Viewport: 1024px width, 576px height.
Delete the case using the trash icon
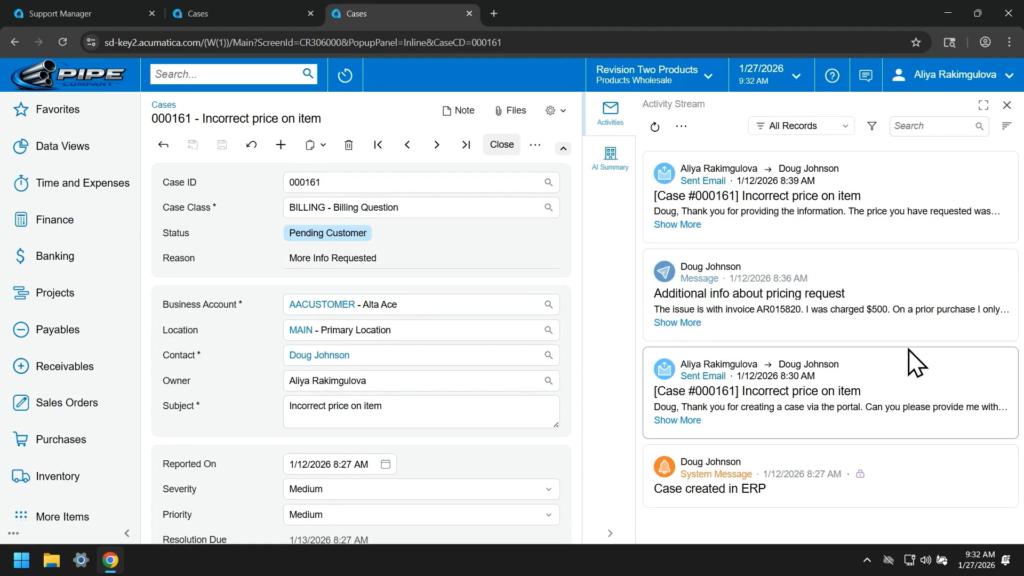pos(348,145)
